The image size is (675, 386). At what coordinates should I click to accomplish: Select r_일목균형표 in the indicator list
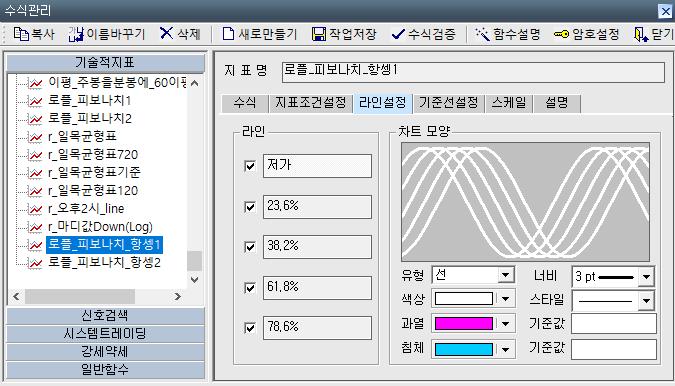point(82,136)
